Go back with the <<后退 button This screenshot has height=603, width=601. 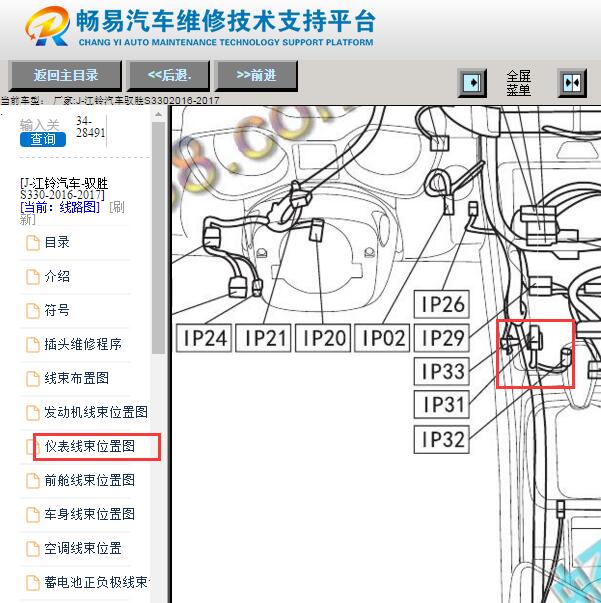(169, 75)
